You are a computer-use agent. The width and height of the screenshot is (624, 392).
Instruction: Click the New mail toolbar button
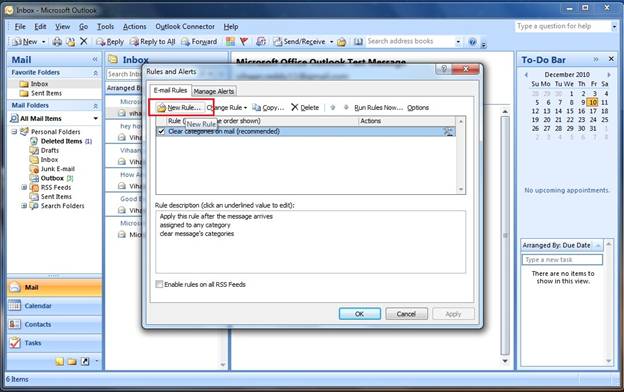(x=25, y=41)
